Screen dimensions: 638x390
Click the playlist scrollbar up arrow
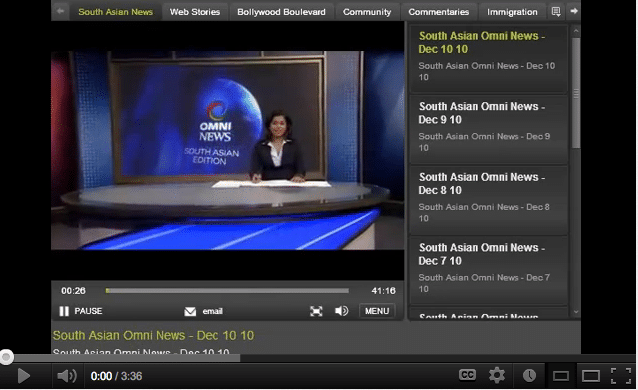click(576, 31)
